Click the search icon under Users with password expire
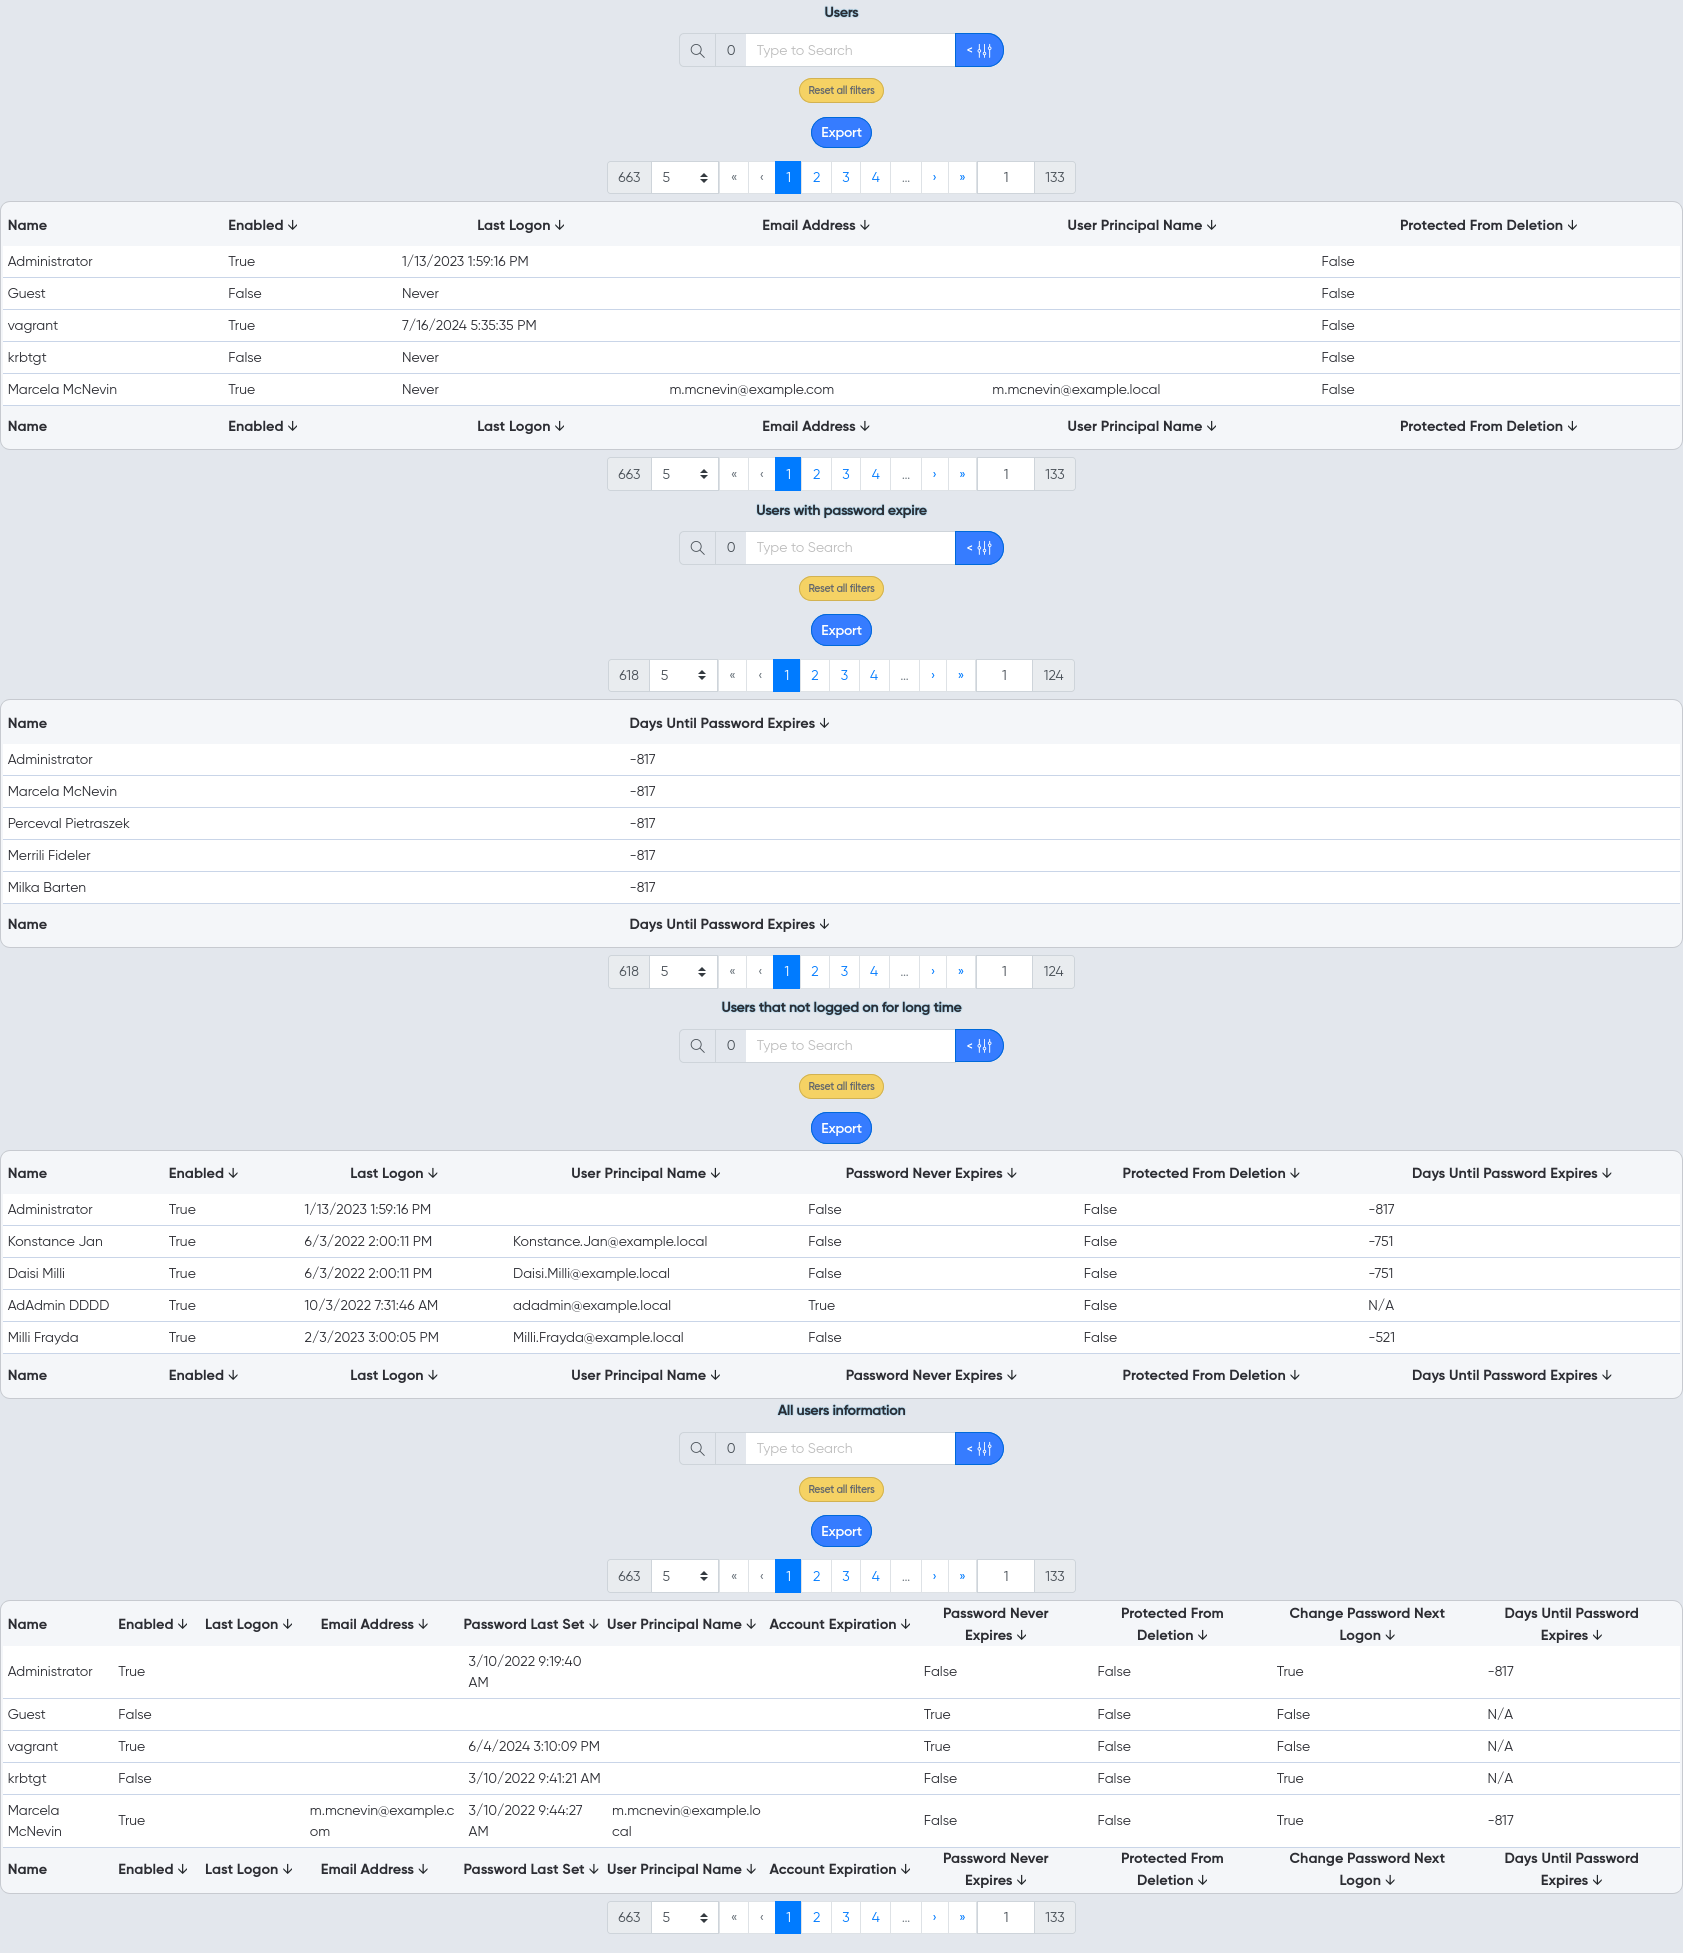1683x1953 pixels. [x=697, y=548]
